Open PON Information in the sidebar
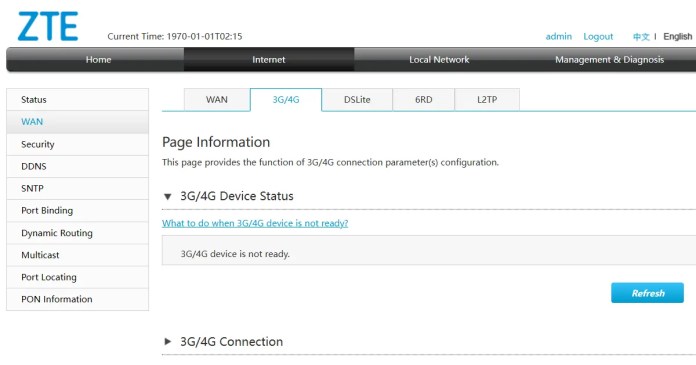This screenshot has width=696, height=365. pyautogui.click(x=78, y=299)
